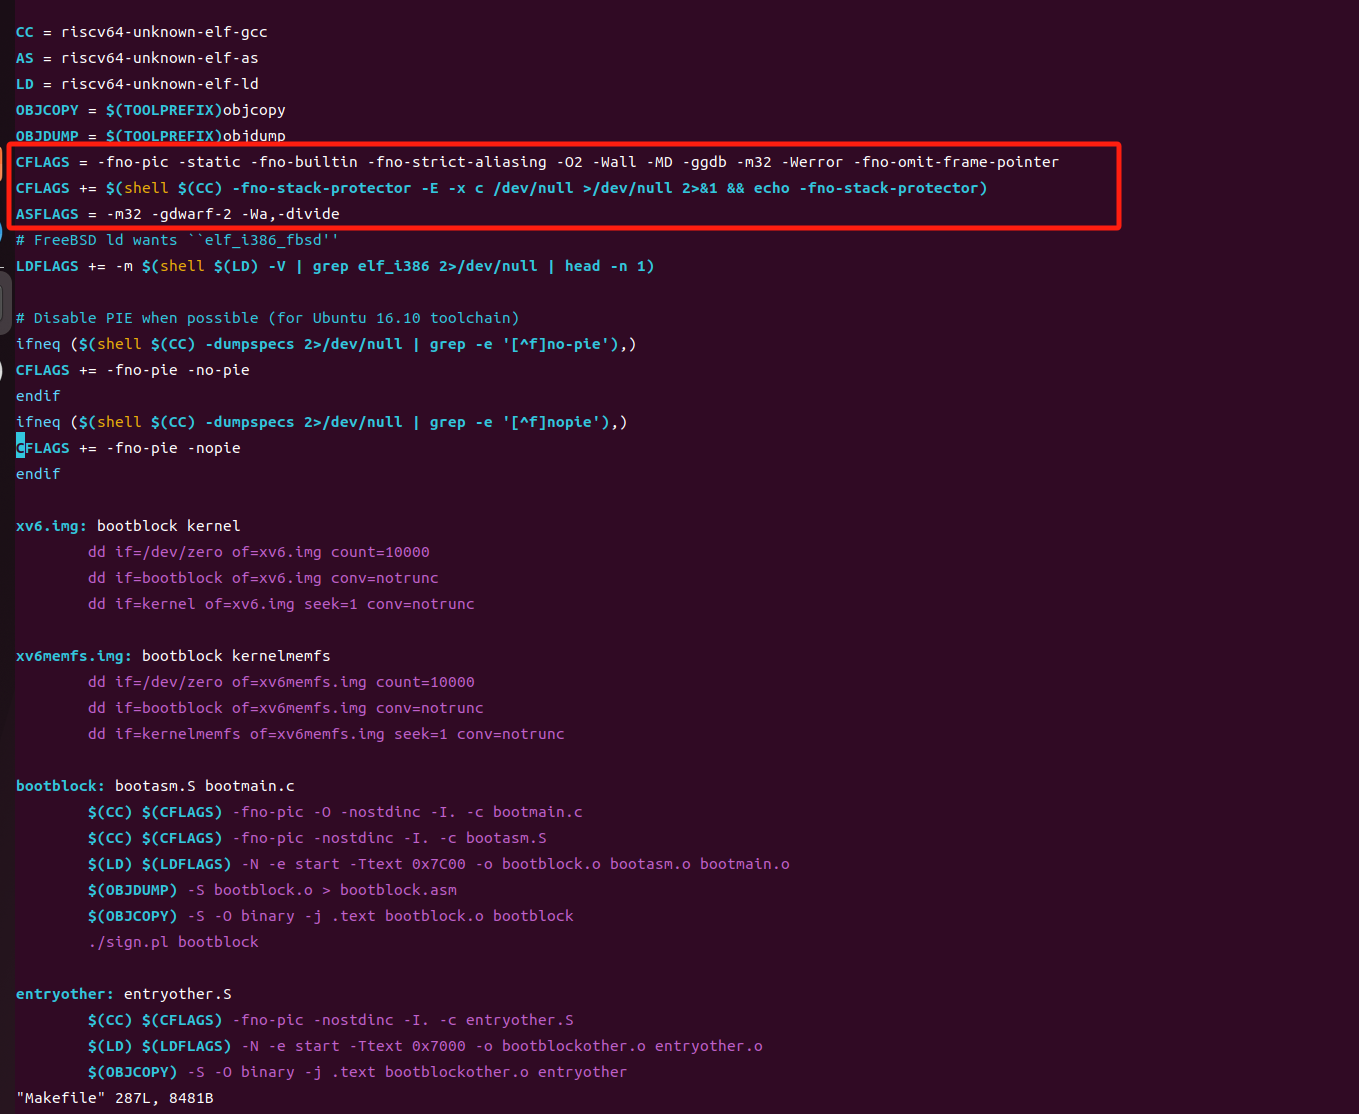Click 'dd if=/dev/zero of=xv6.img count=10000'

(259, 552)
